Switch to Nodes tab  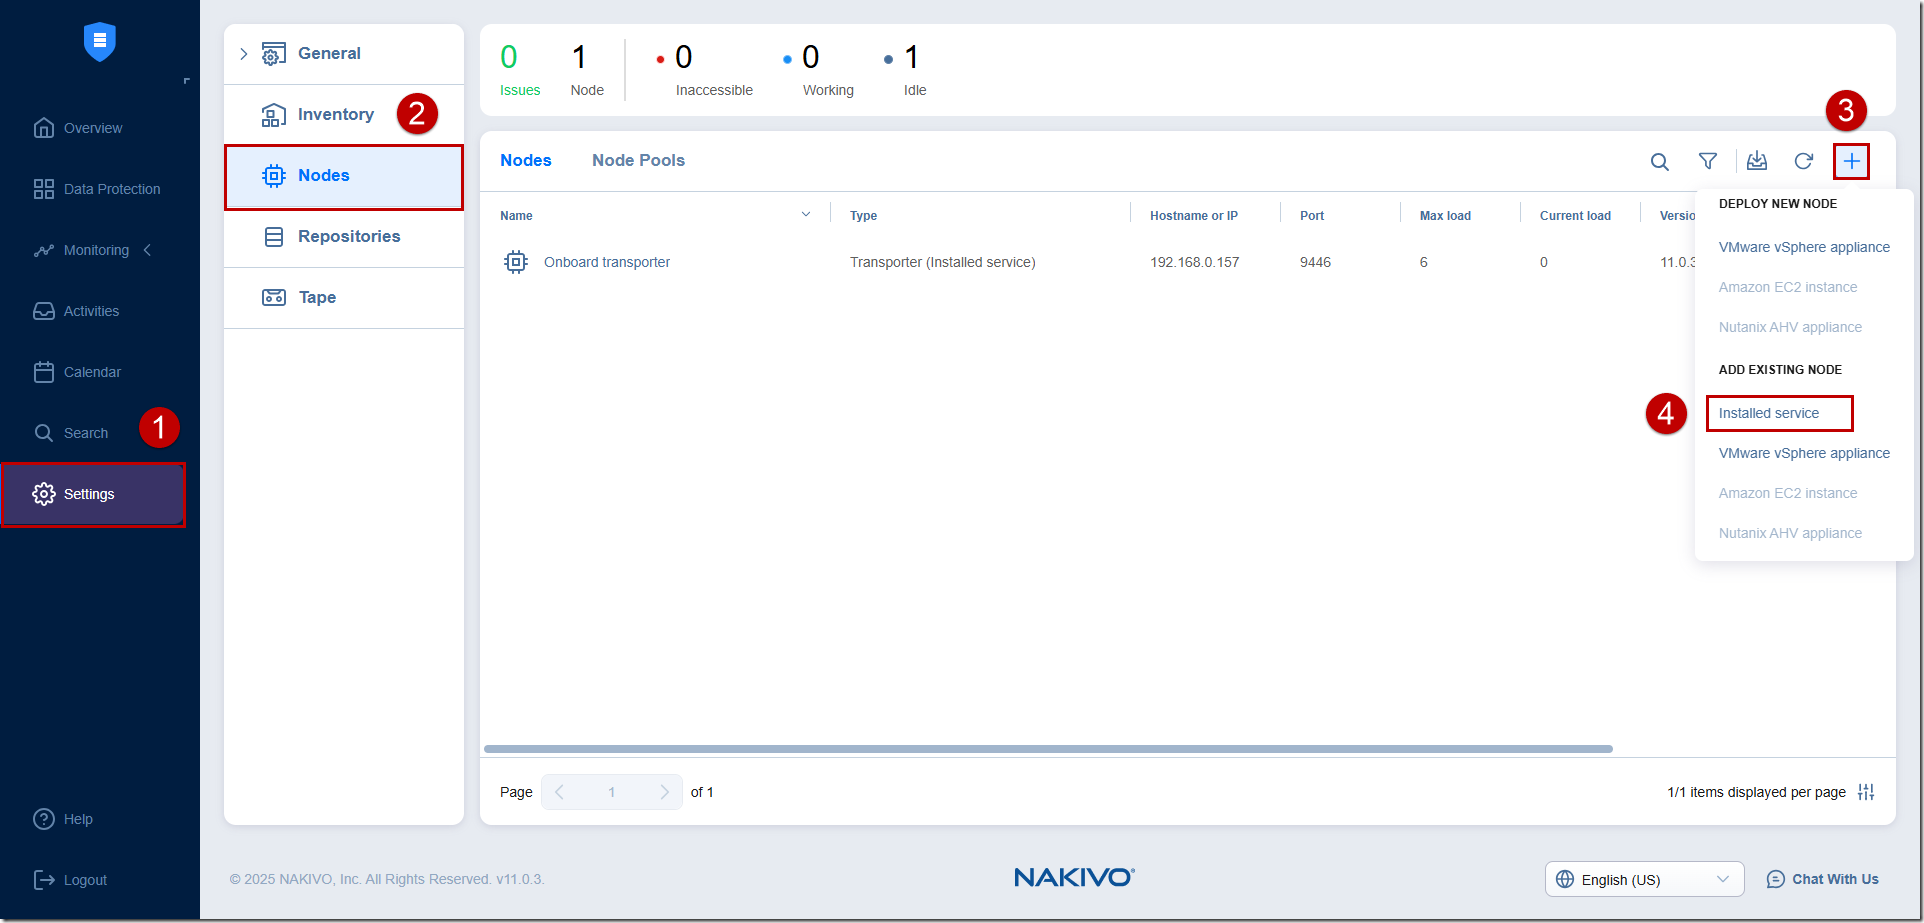click(x=526, y=160)
